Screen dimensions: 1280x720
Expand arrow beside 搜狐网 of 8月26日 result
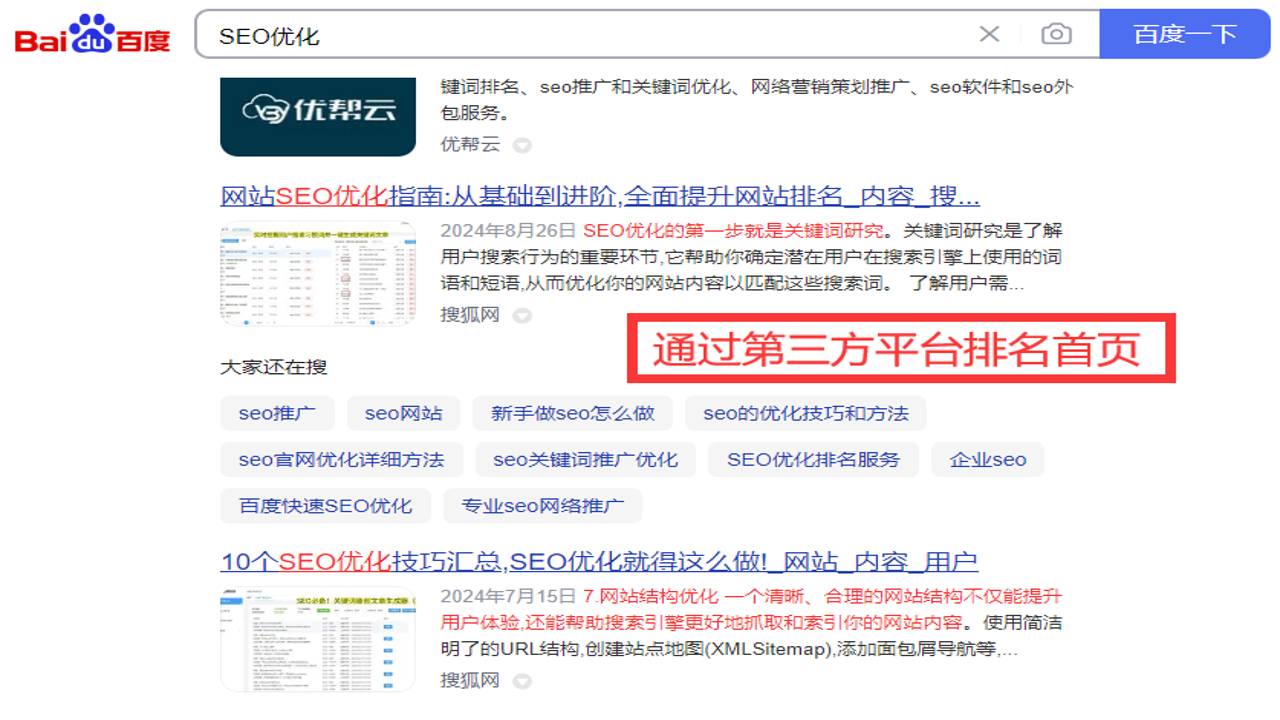[x=522, y=316]
